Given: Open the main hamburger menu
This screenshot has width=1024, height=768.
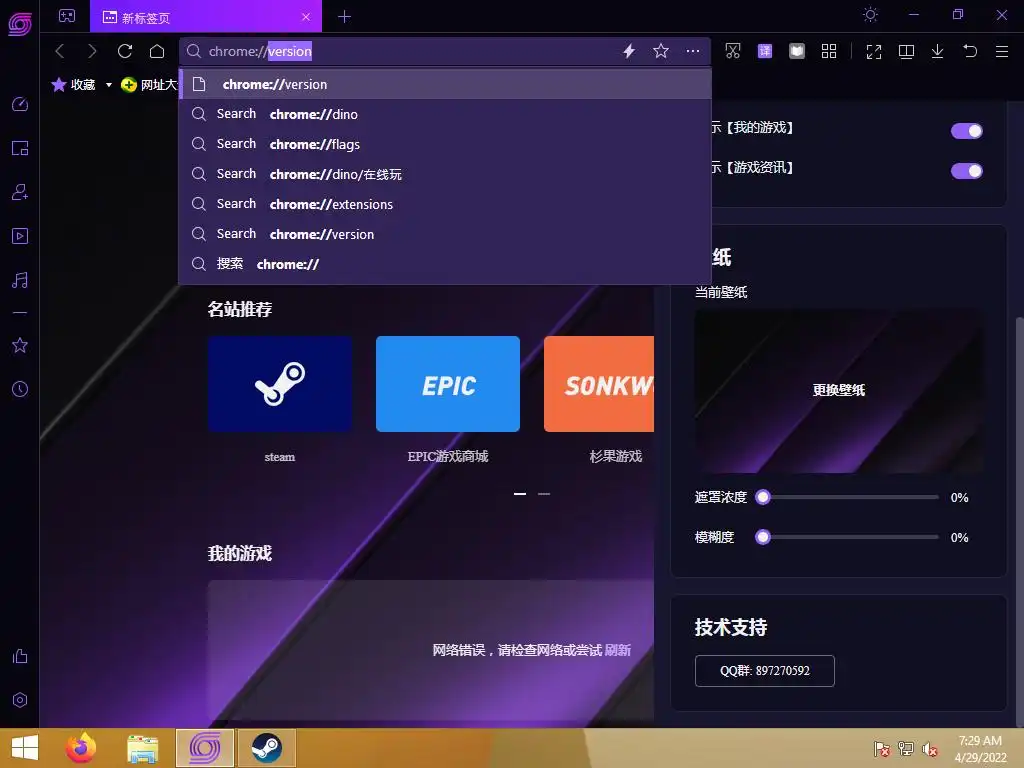Looking at the screenshot, I should tap(1002, 52).
